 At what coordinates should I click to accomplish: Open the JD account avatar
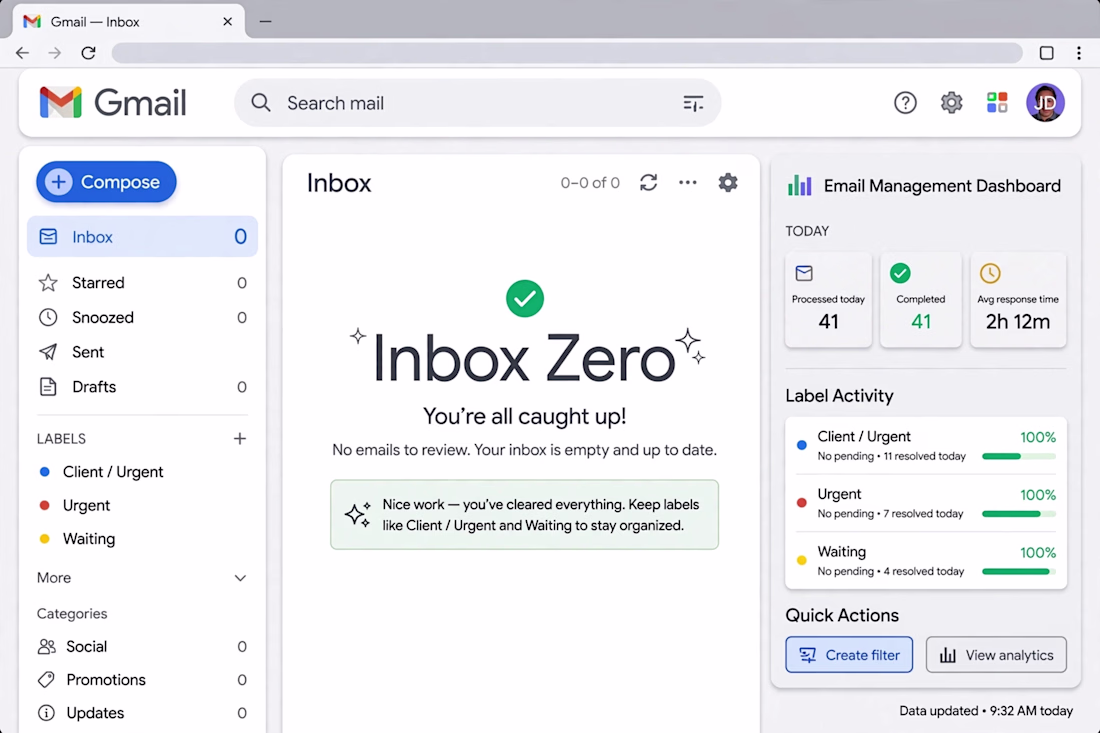(1045, 102)
